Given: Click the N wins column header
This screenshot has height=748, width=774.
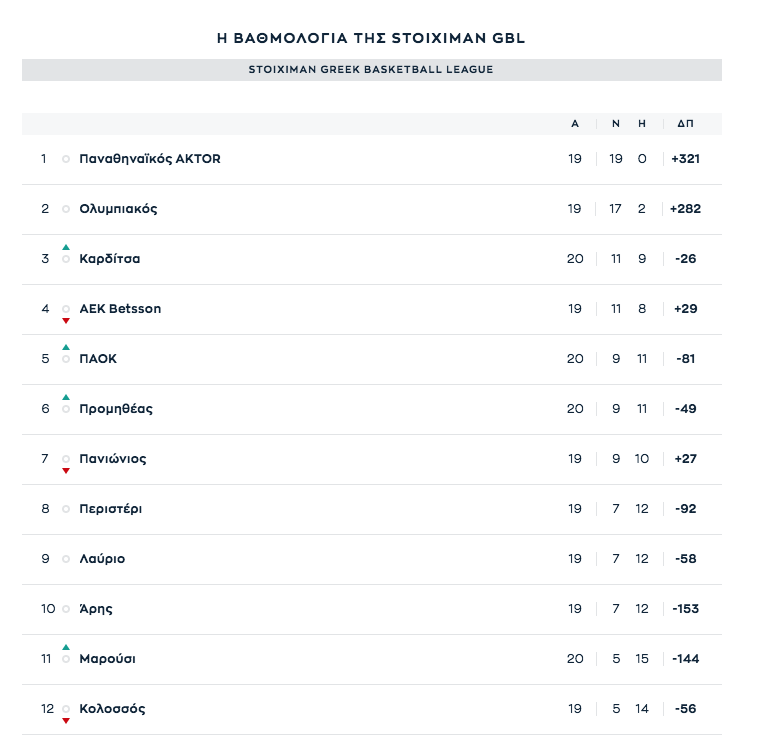Looking at the screenshot, I should pyautogui.click(x=616, y=124).
